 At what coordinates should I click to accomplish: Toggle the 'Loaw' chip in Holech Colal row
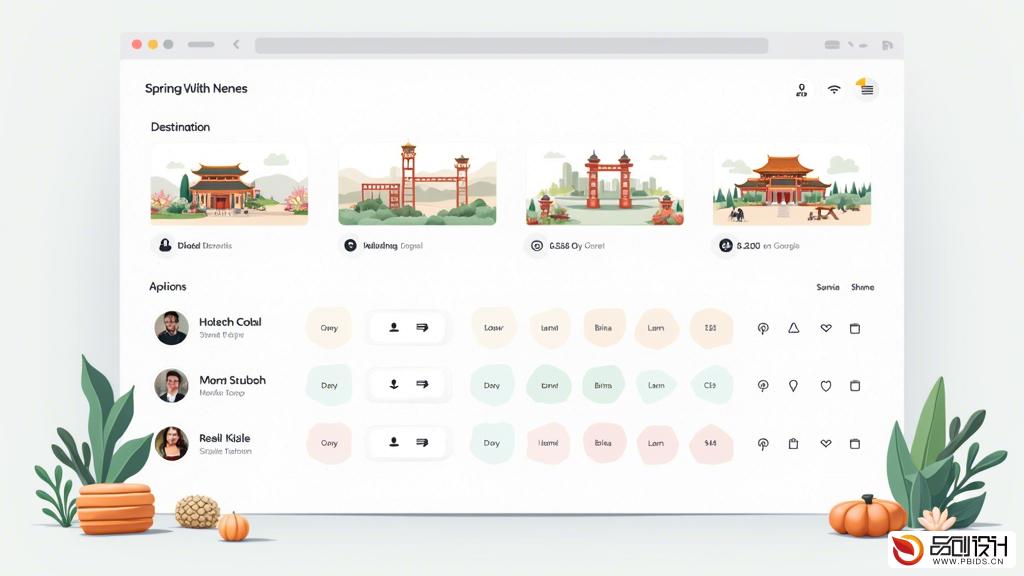(494, 327)
